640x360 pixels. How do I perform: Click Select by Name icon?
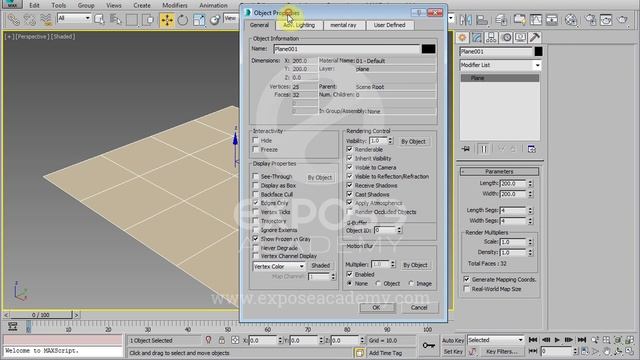tap(116, 20)
